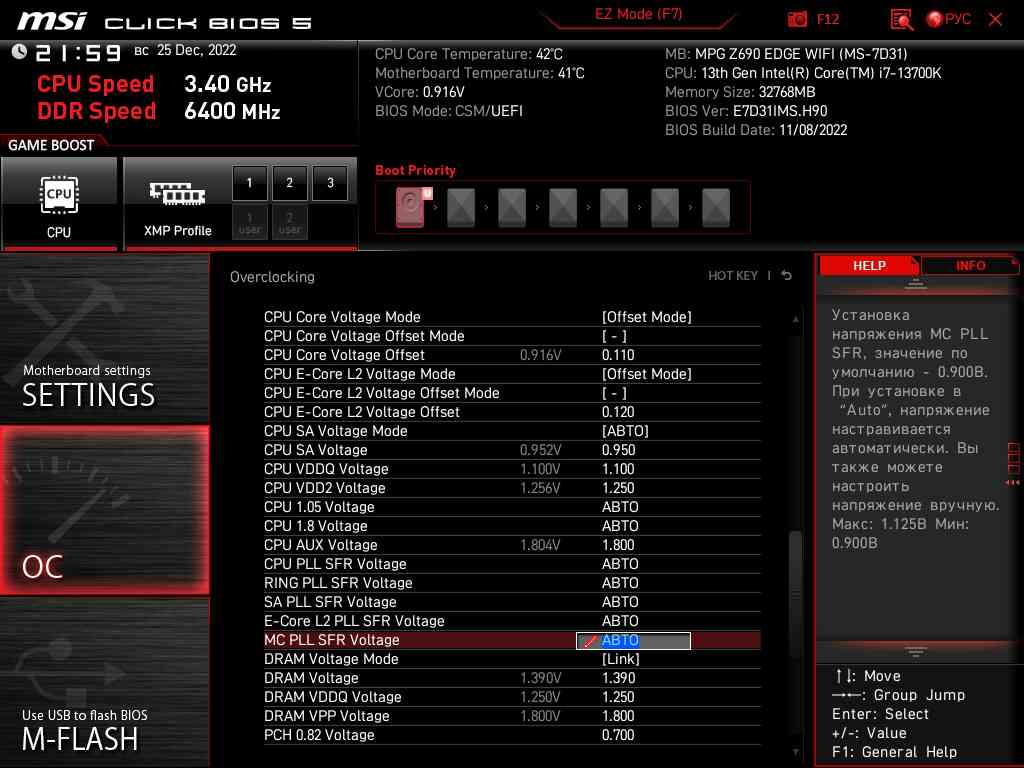Select XMP user profile 2
Image resolution: width=1024 pixels, height=768 pixels.
click(x=289, y=222)
